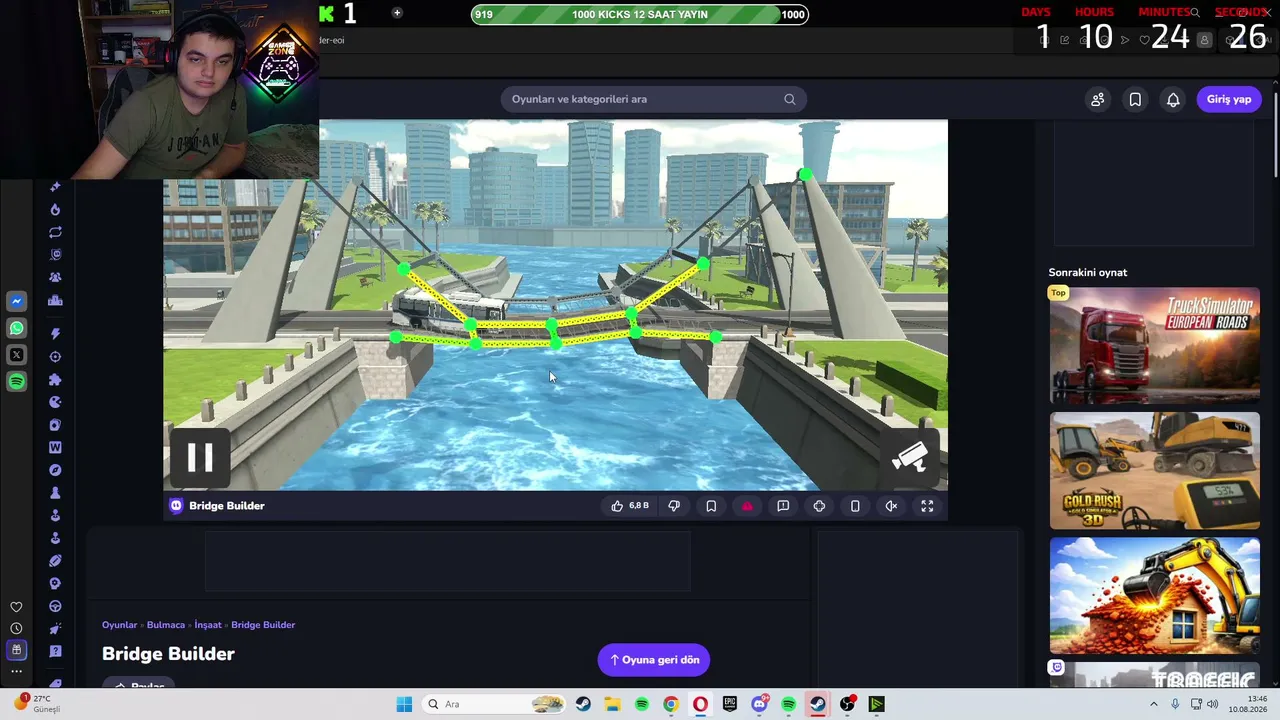
Task: Switch camera view in the game
Action: click(909, 458)
